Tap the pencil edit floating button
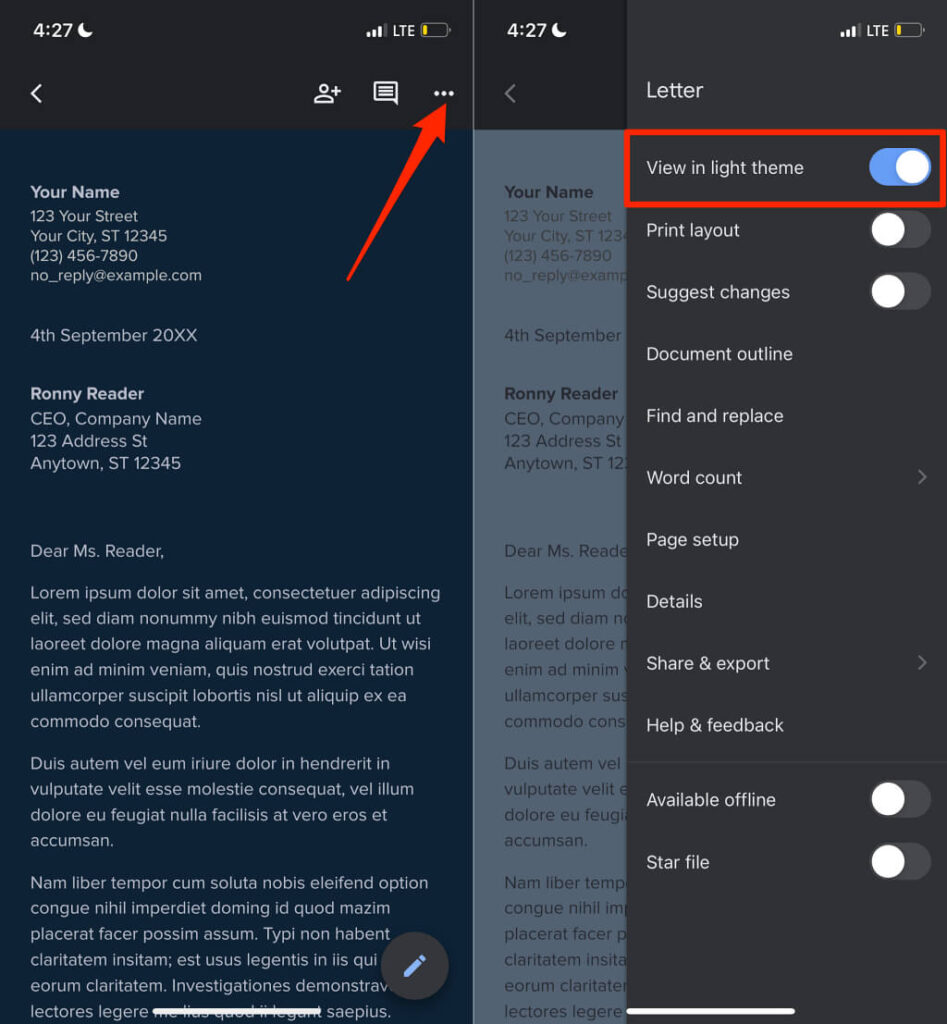The width and height of the screenshot is (947, 1024). (415, 966)
